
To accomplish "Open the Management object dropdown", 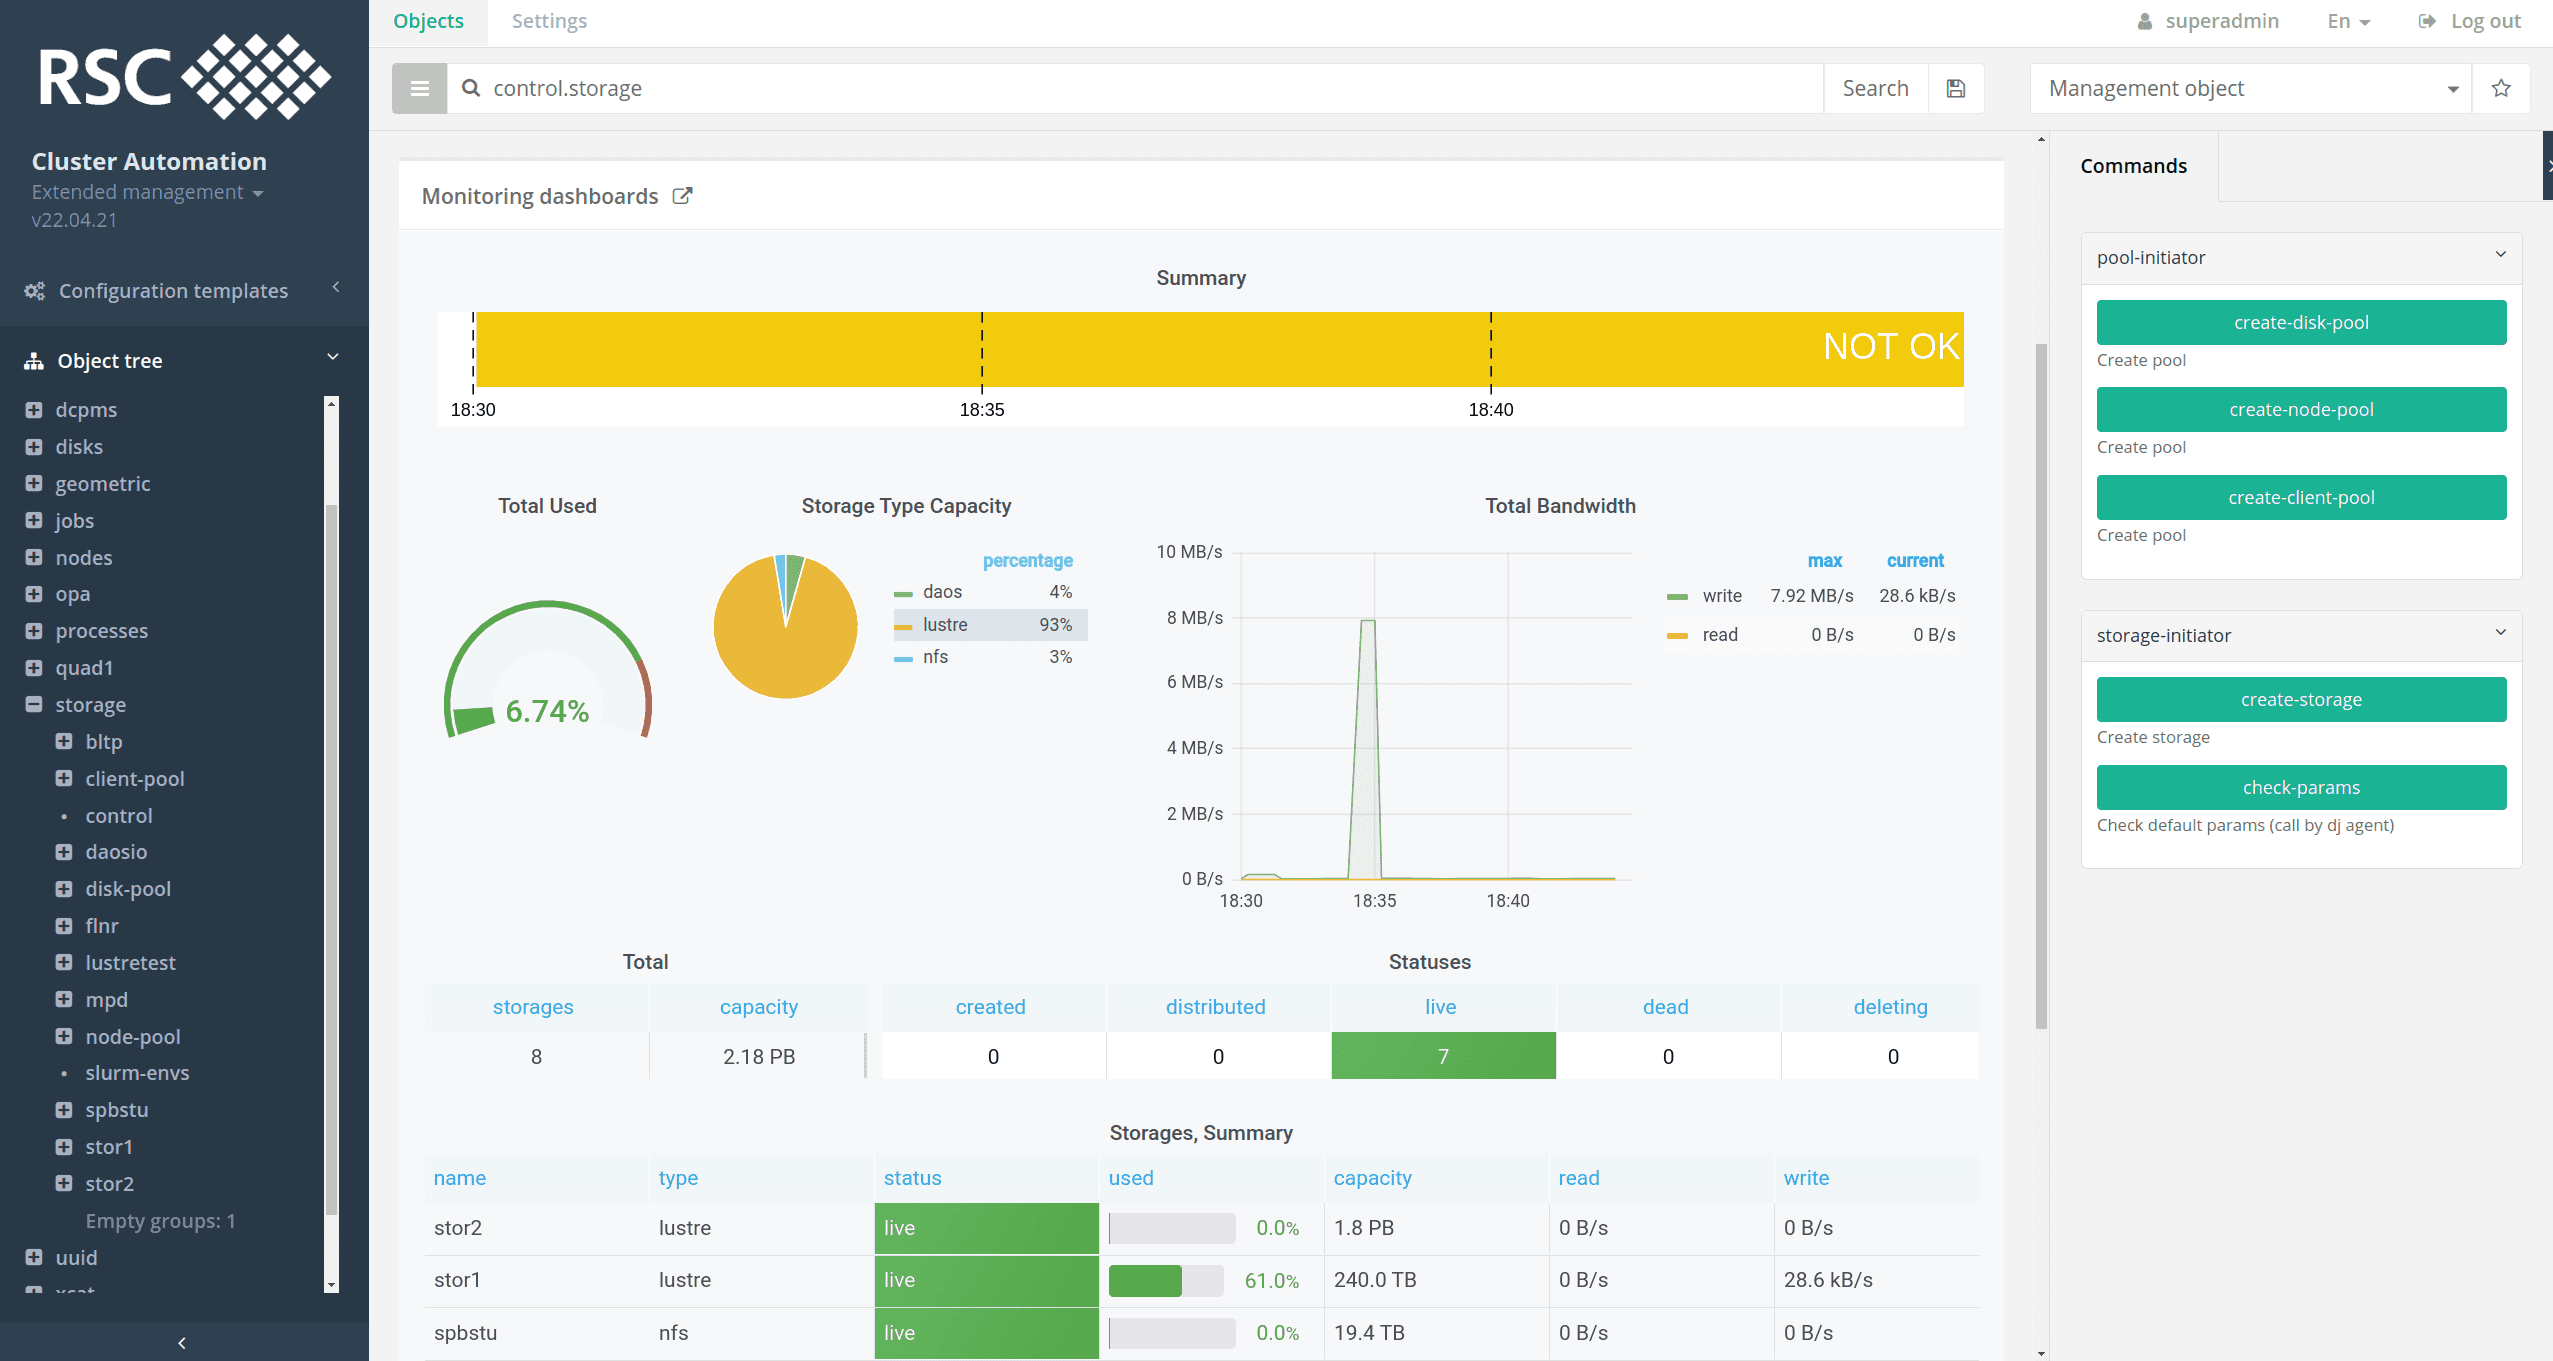I will pyautogui.click(x=2454, y=88).
